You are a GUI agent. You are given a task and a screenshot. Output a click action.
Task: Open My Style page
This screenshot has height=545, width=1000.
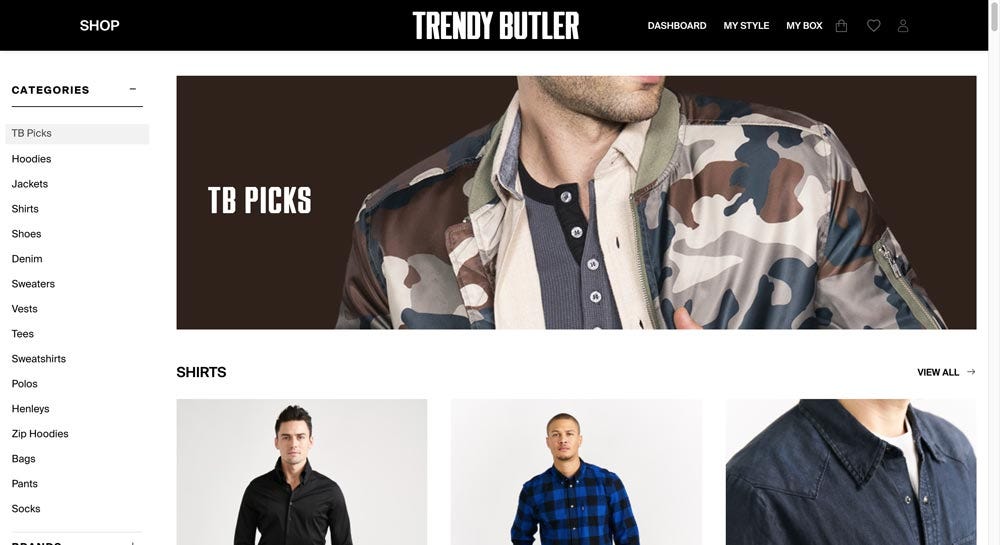tap(746, 25)
